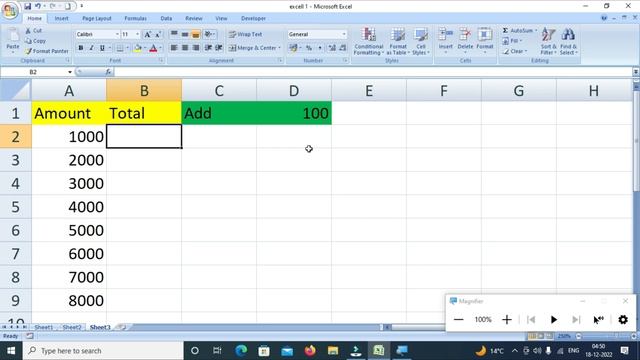Select row 5 header
This screenshot has width=640, height=360.
16,207
